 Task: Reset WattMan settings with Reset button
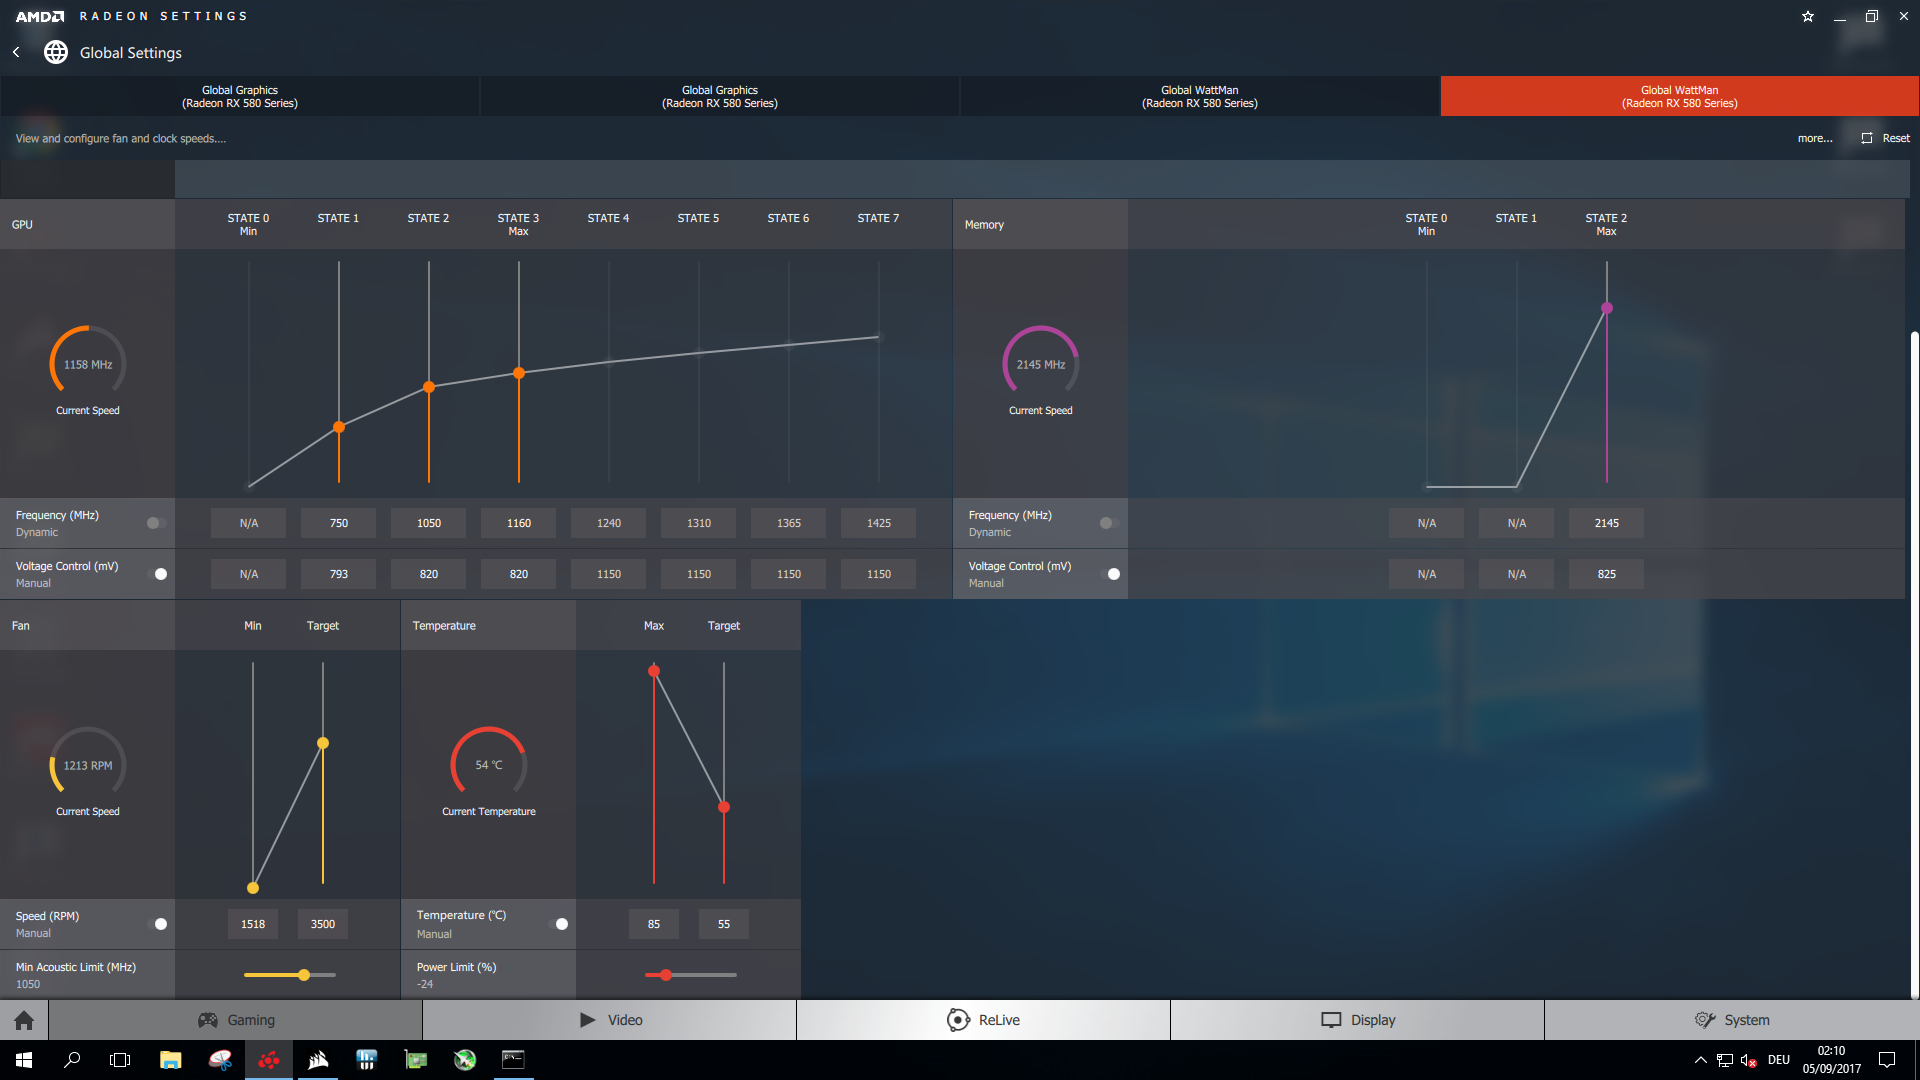[x=1885, y=138]
